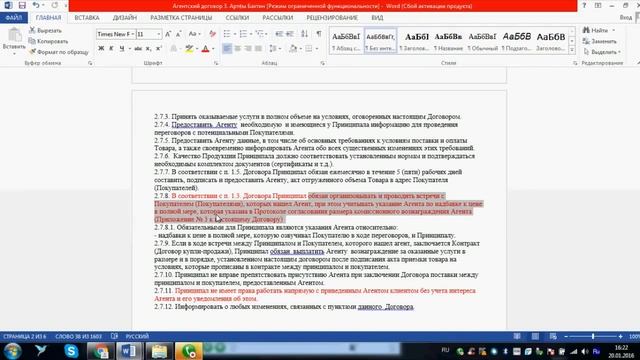Cut the selection with Вырезать
This screenshot has width=640, height=360.
pos(45,31)
